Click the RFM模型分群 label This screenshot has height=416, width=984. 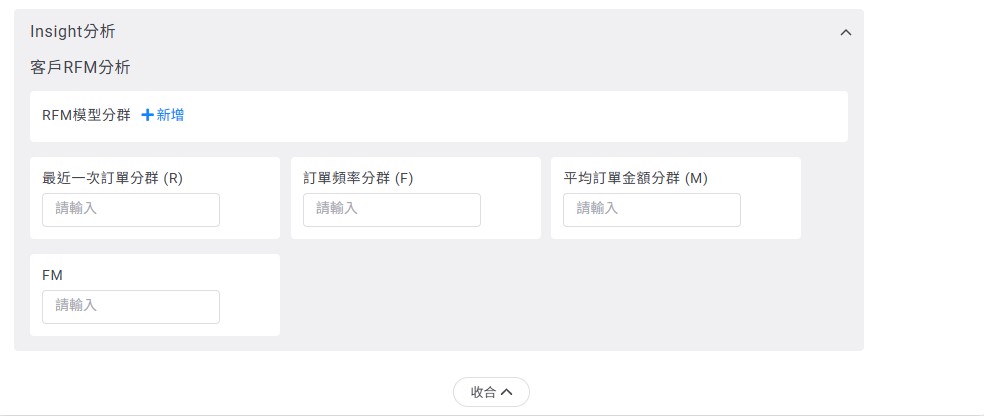coord(86,115)
